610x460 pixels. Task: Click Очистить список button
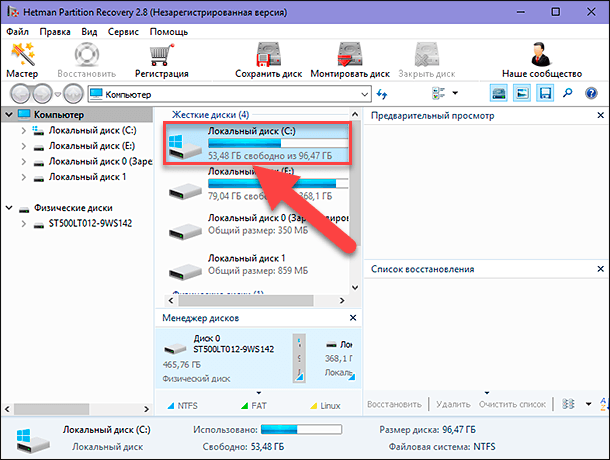coord(512,404)
